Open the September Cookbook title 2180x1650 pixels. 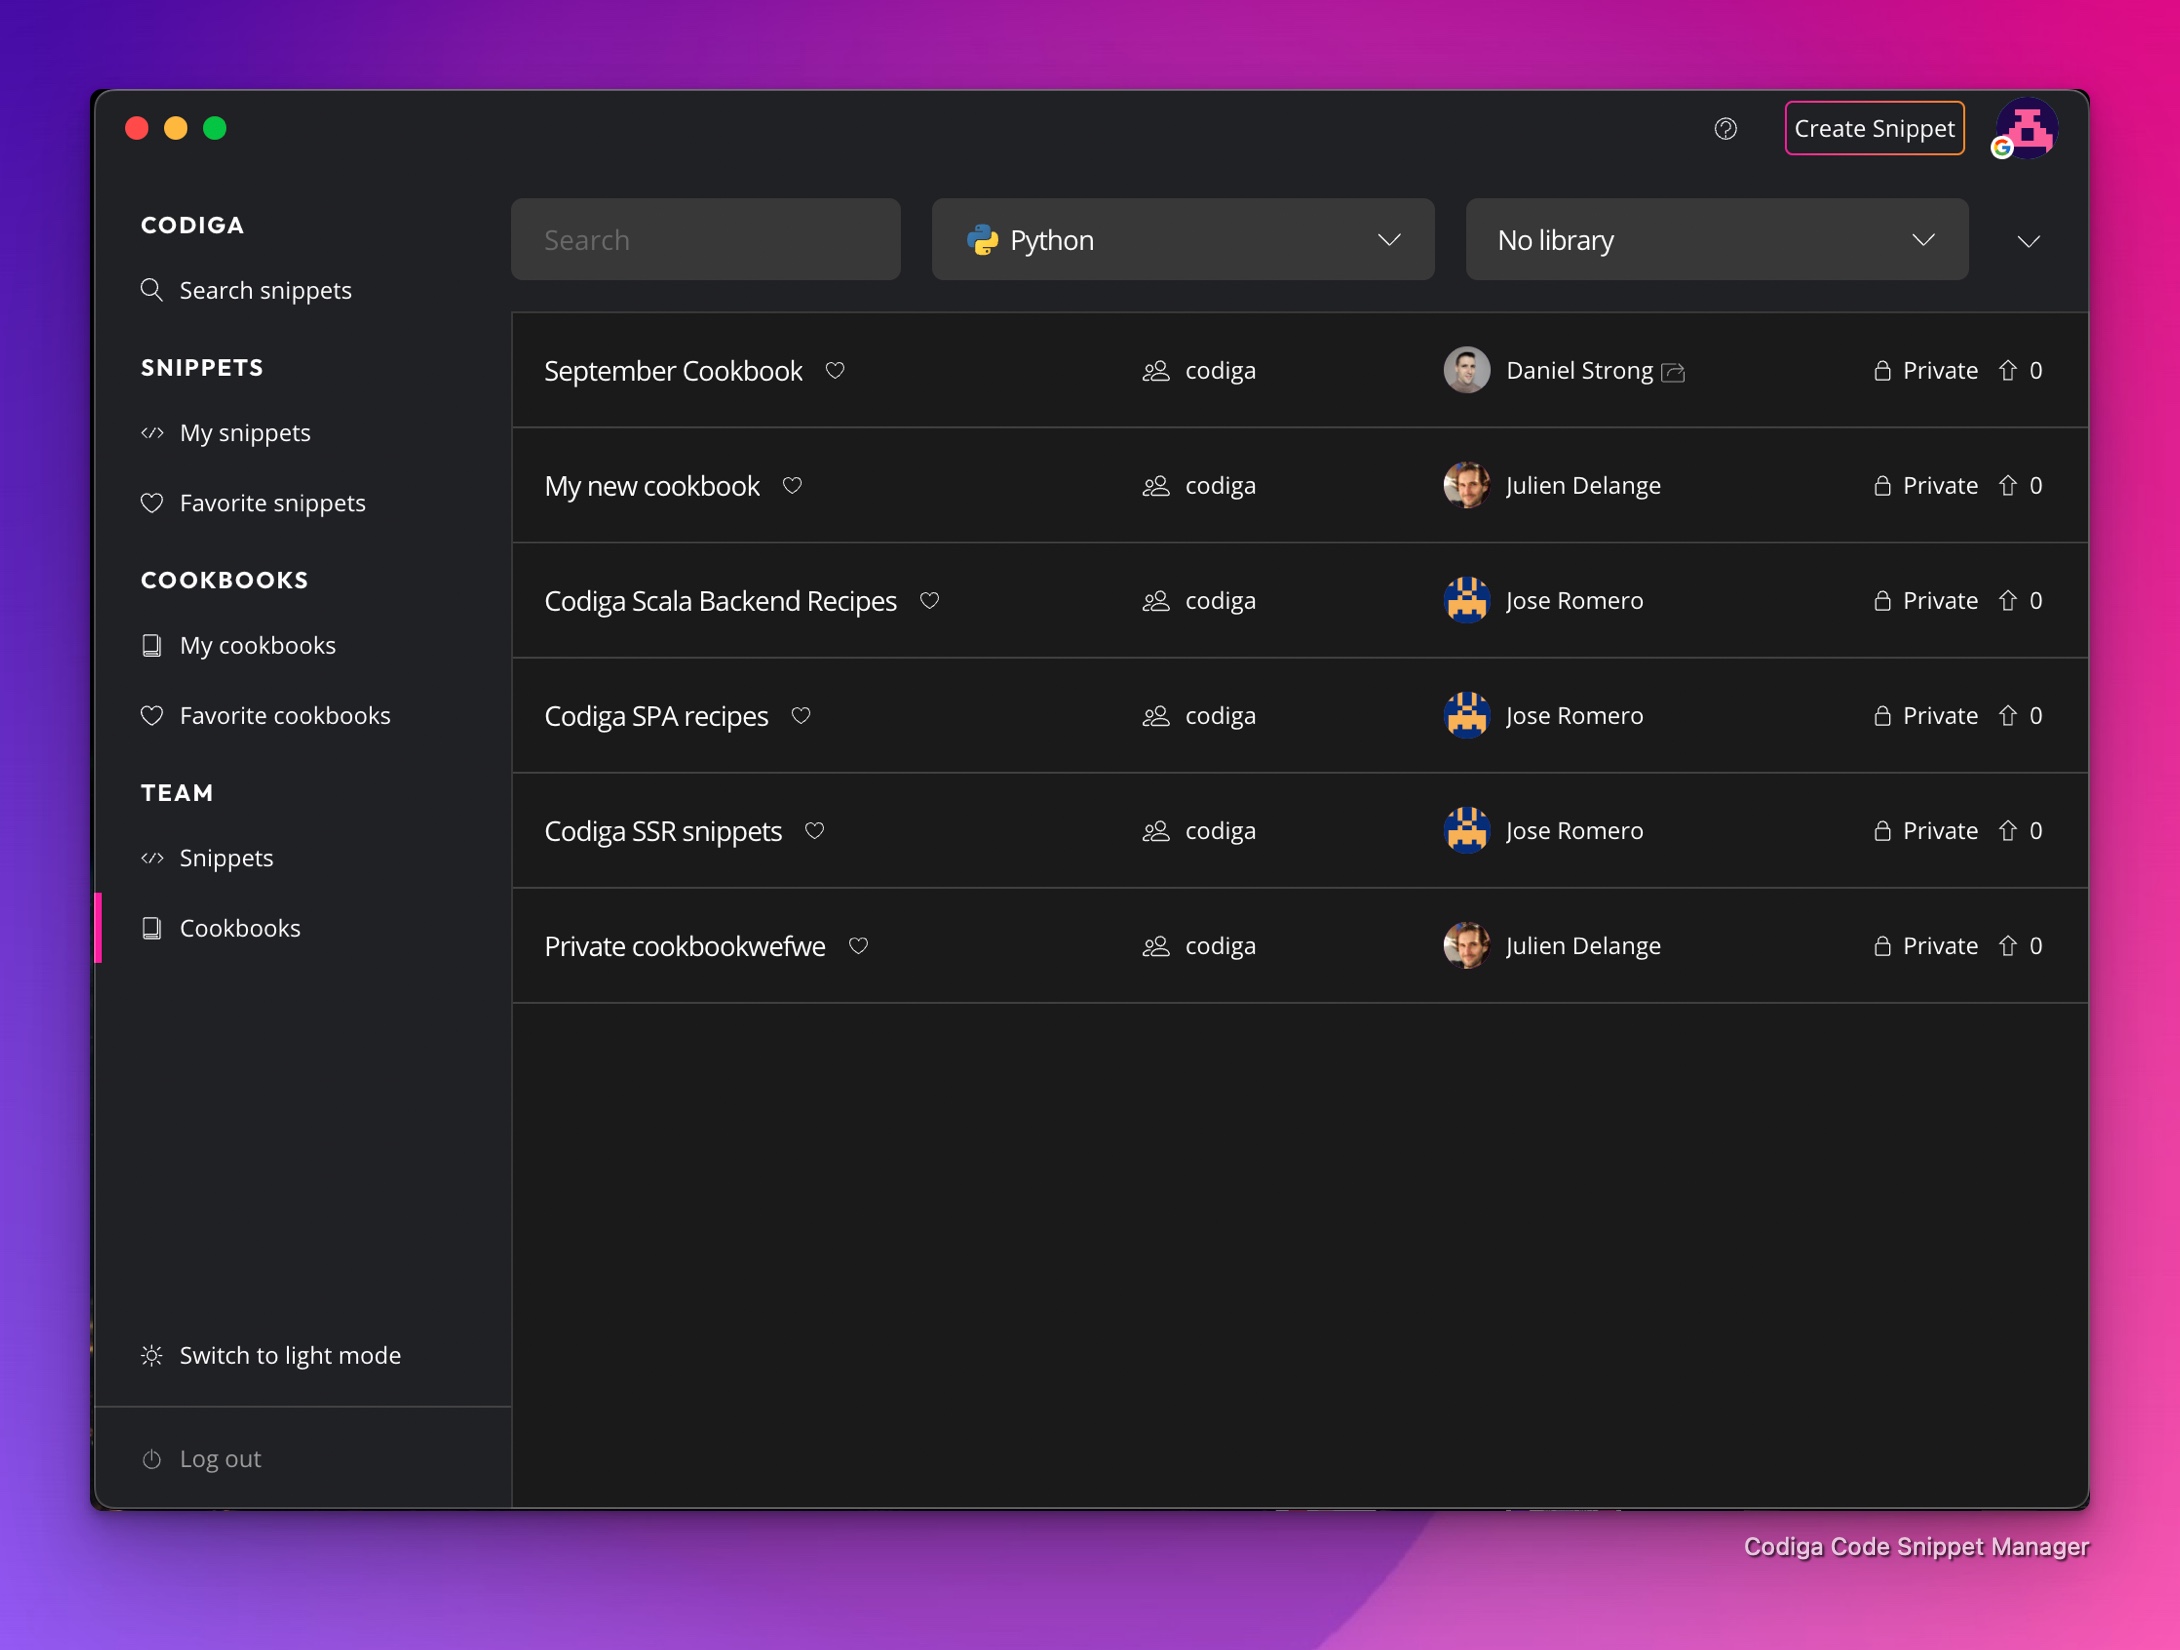pos(673,371)
